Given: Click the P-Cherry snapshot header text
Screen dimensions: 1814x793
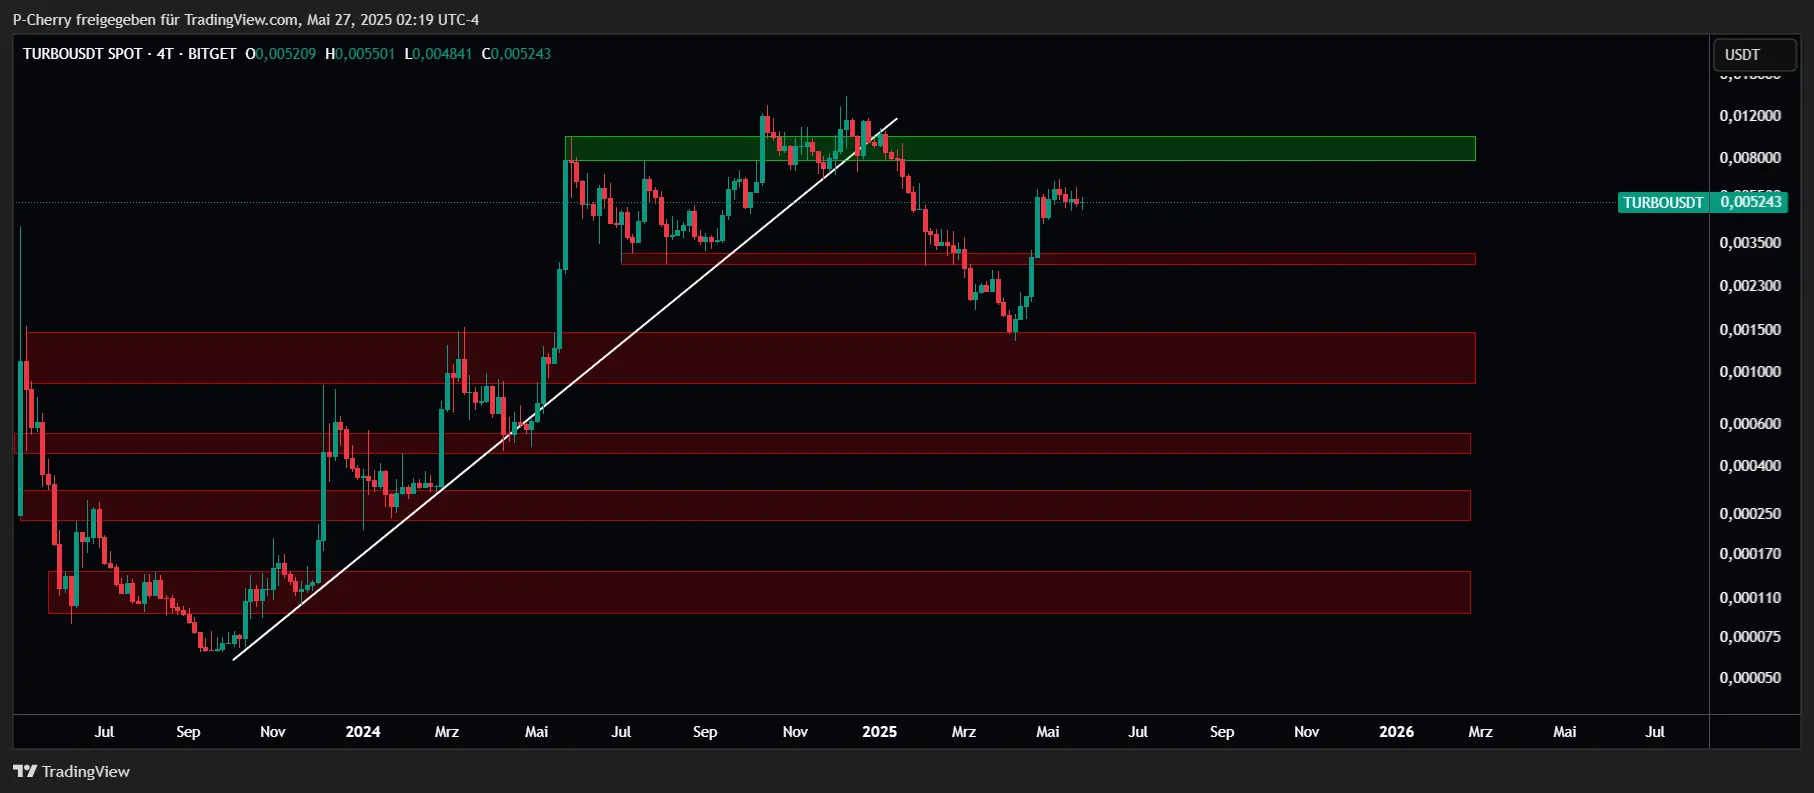Looking at the screenshot, I should tap(246, 19).
